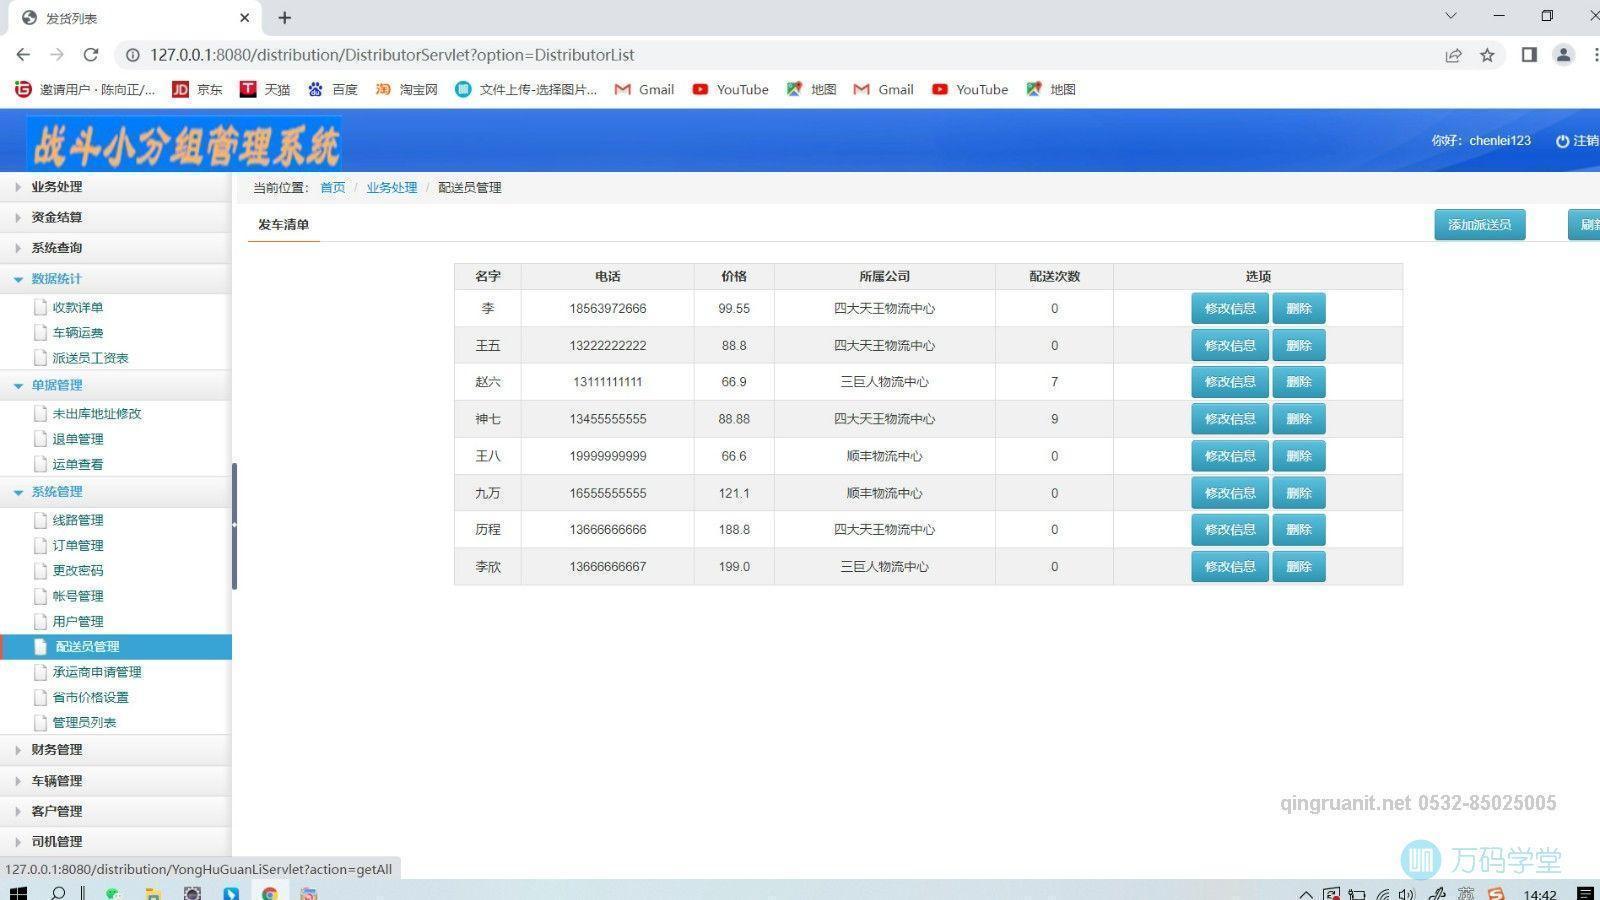
Task: Expand the 司机管理 menu section
Action: (115, 842)
